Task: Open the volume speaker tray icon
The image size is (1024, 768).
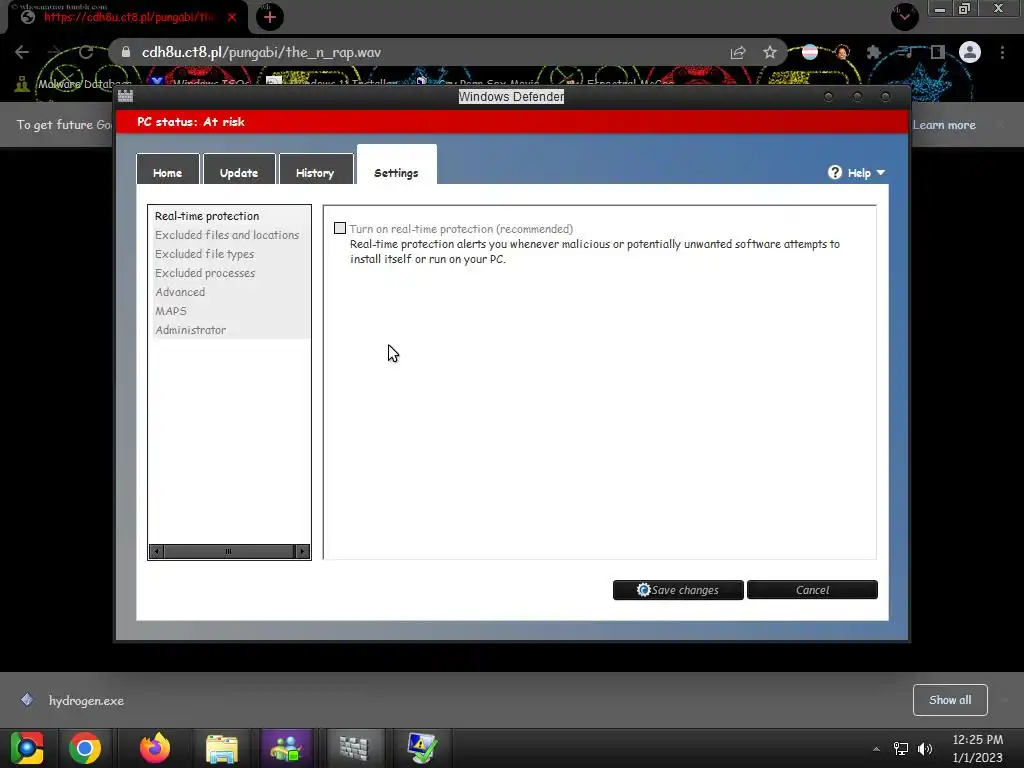Action: [x=925, y=749]
